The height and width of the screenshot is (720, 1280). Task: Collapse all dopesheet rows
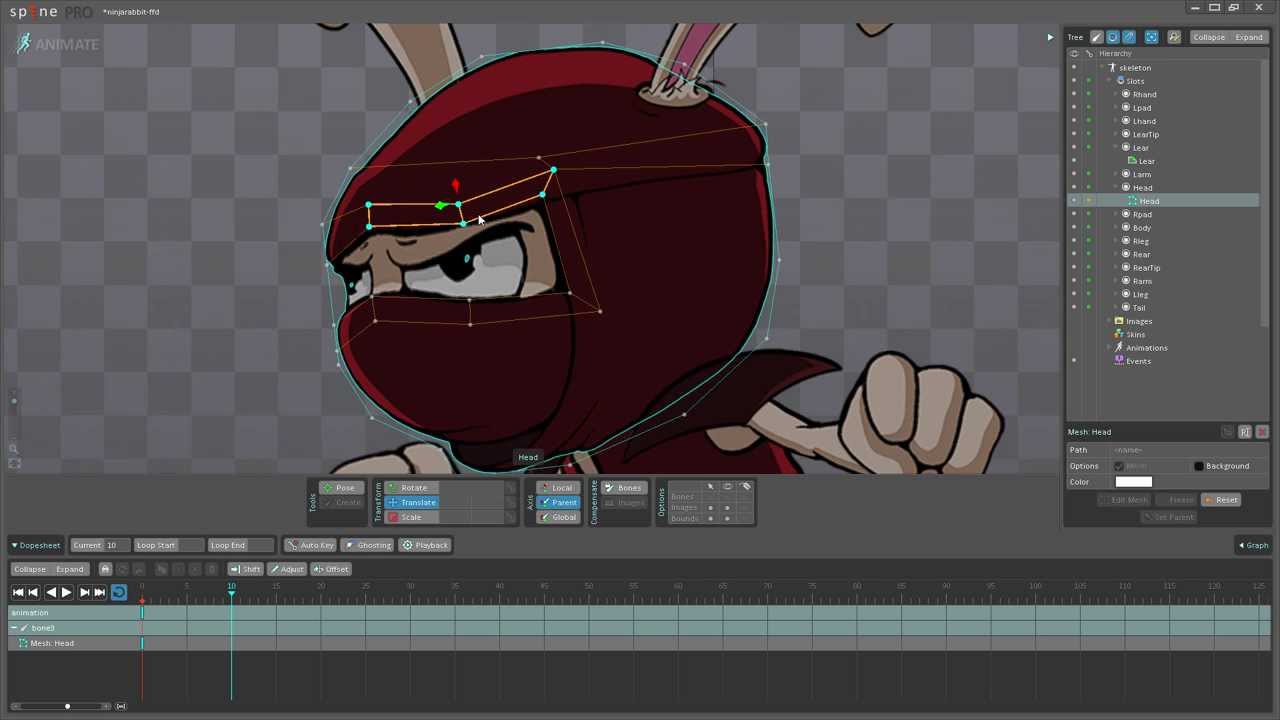[30, 569]
